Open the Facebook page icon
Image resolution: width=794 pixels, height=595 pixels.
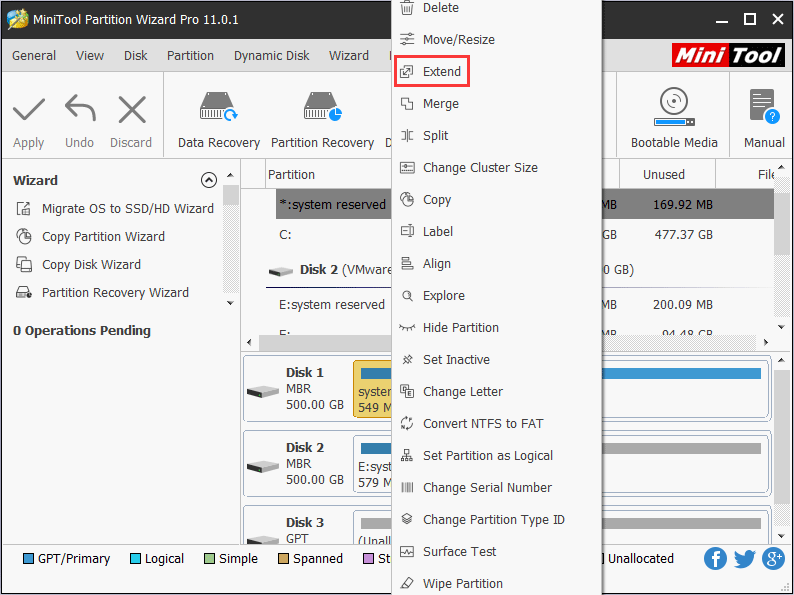coord(715,558)
